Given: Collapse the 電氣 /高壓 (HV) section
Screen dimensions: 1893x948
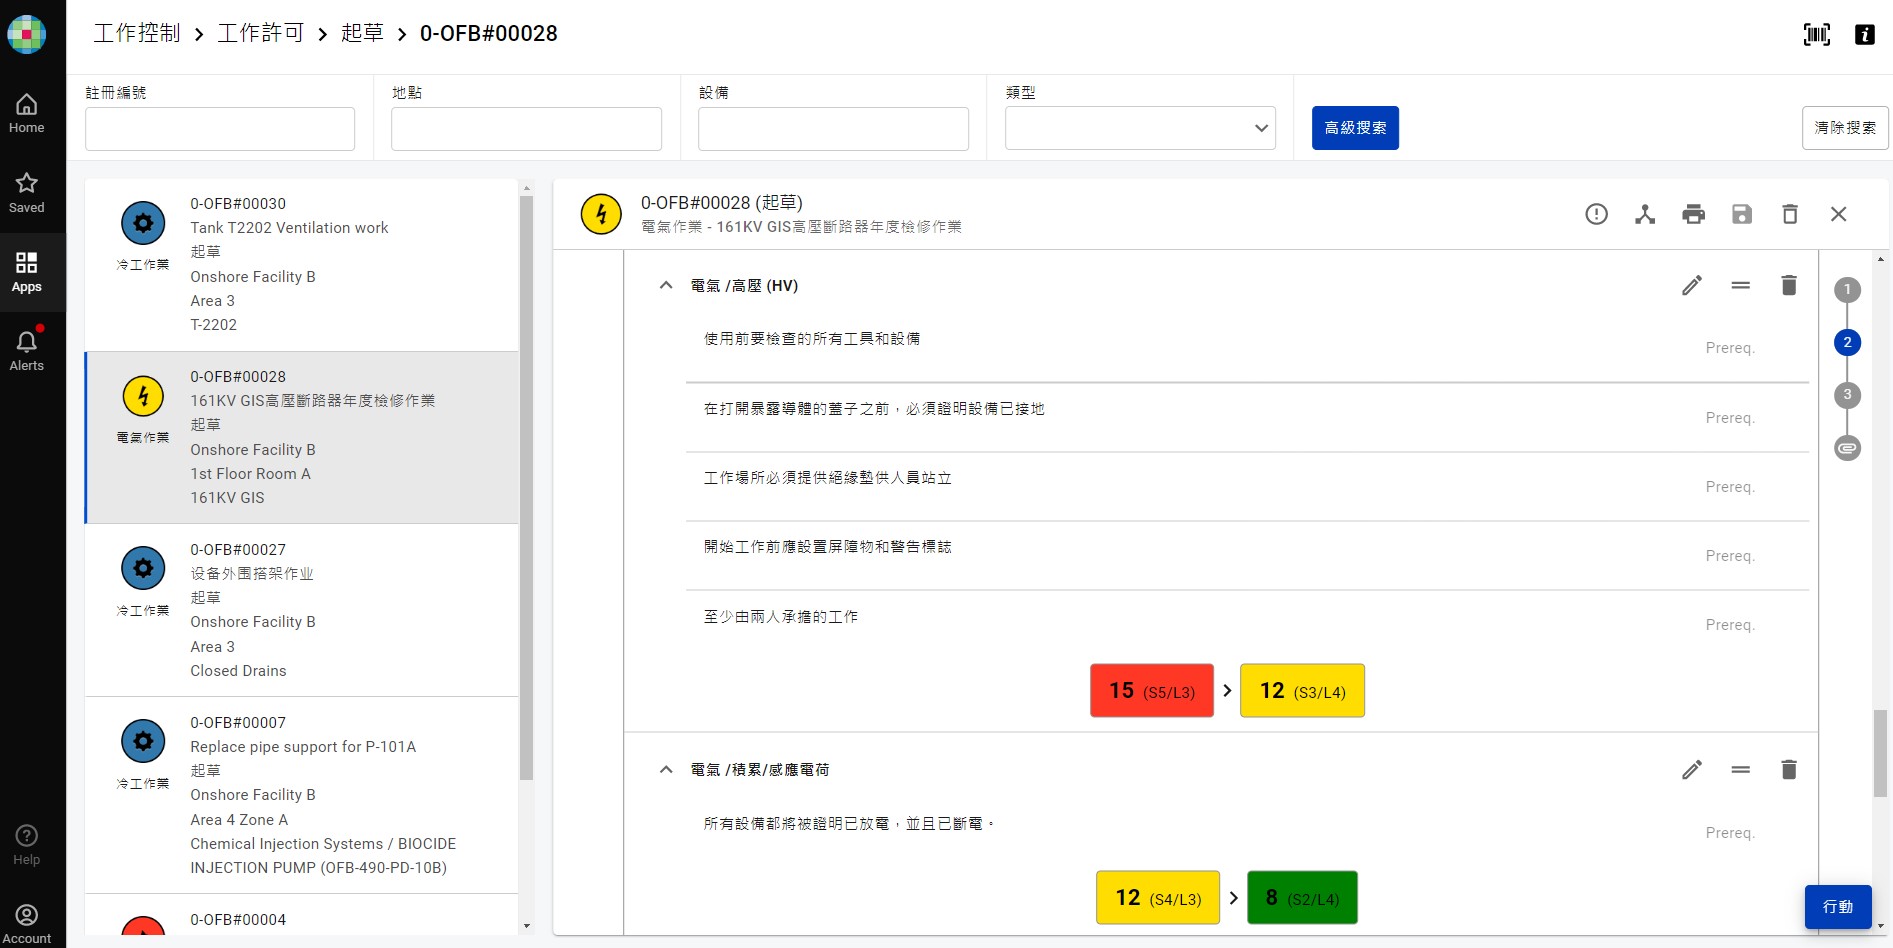Looking at the screenshot, I should click(666, 286).
